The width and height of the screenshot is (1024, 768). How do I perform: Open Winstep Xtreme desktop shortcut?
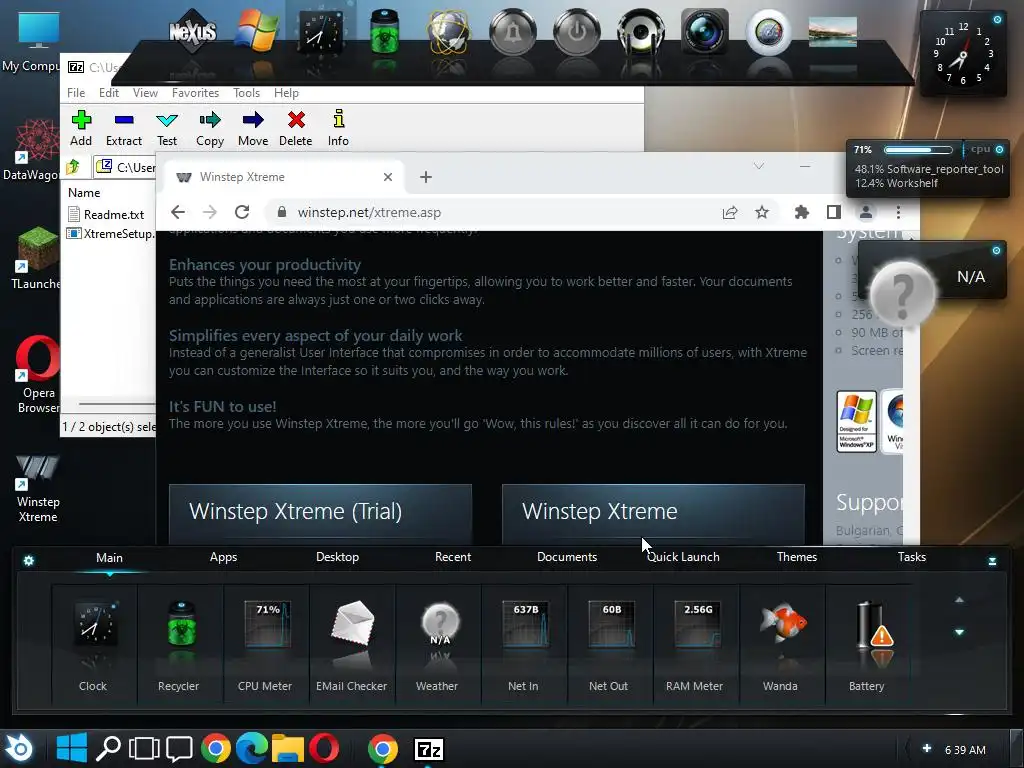click(x=37, y=488)
